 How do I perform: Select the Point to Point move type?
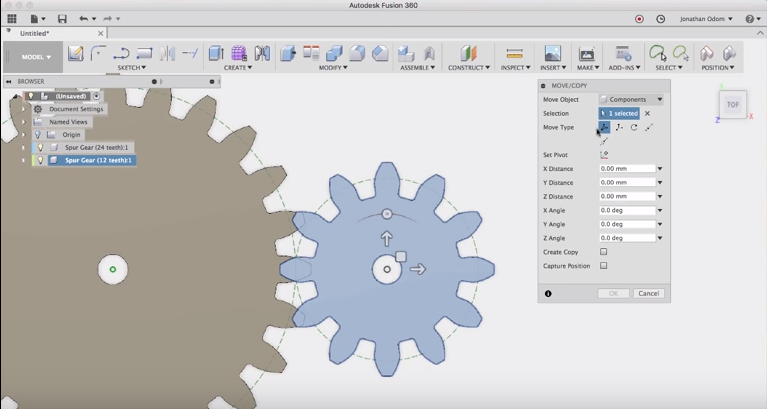pos(649,127)
